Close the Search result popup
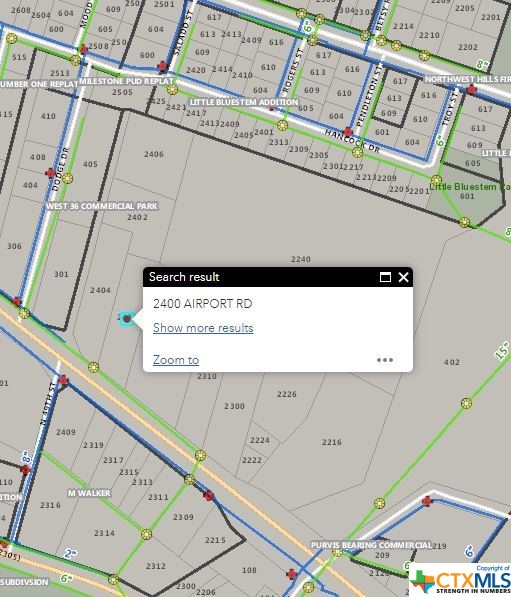The width and height of the screenshot is (511, 597). 403,277
